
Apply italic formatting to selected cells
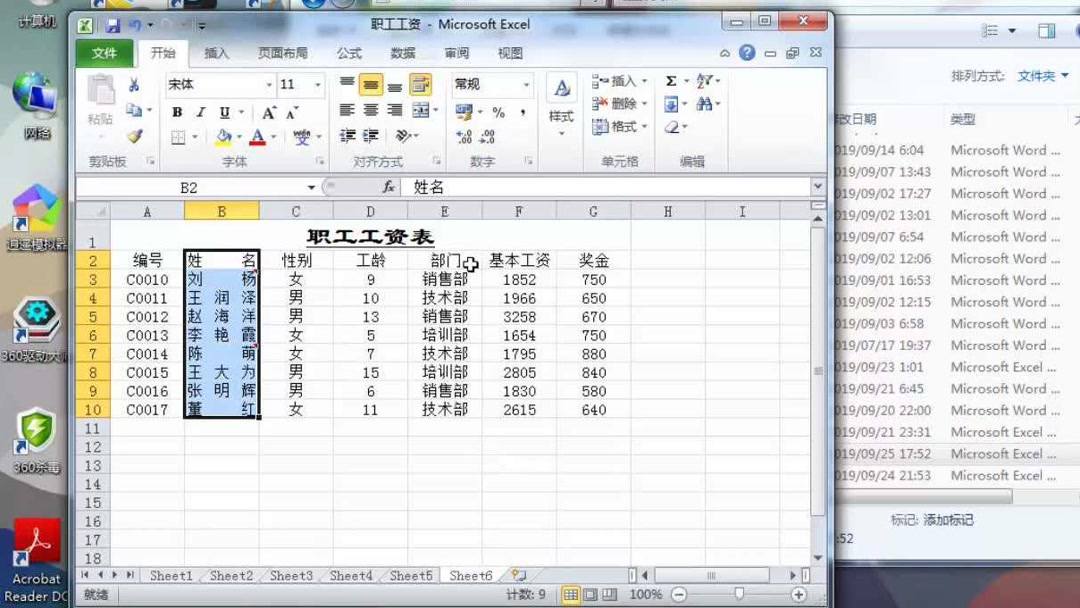[x=202, y=112]
